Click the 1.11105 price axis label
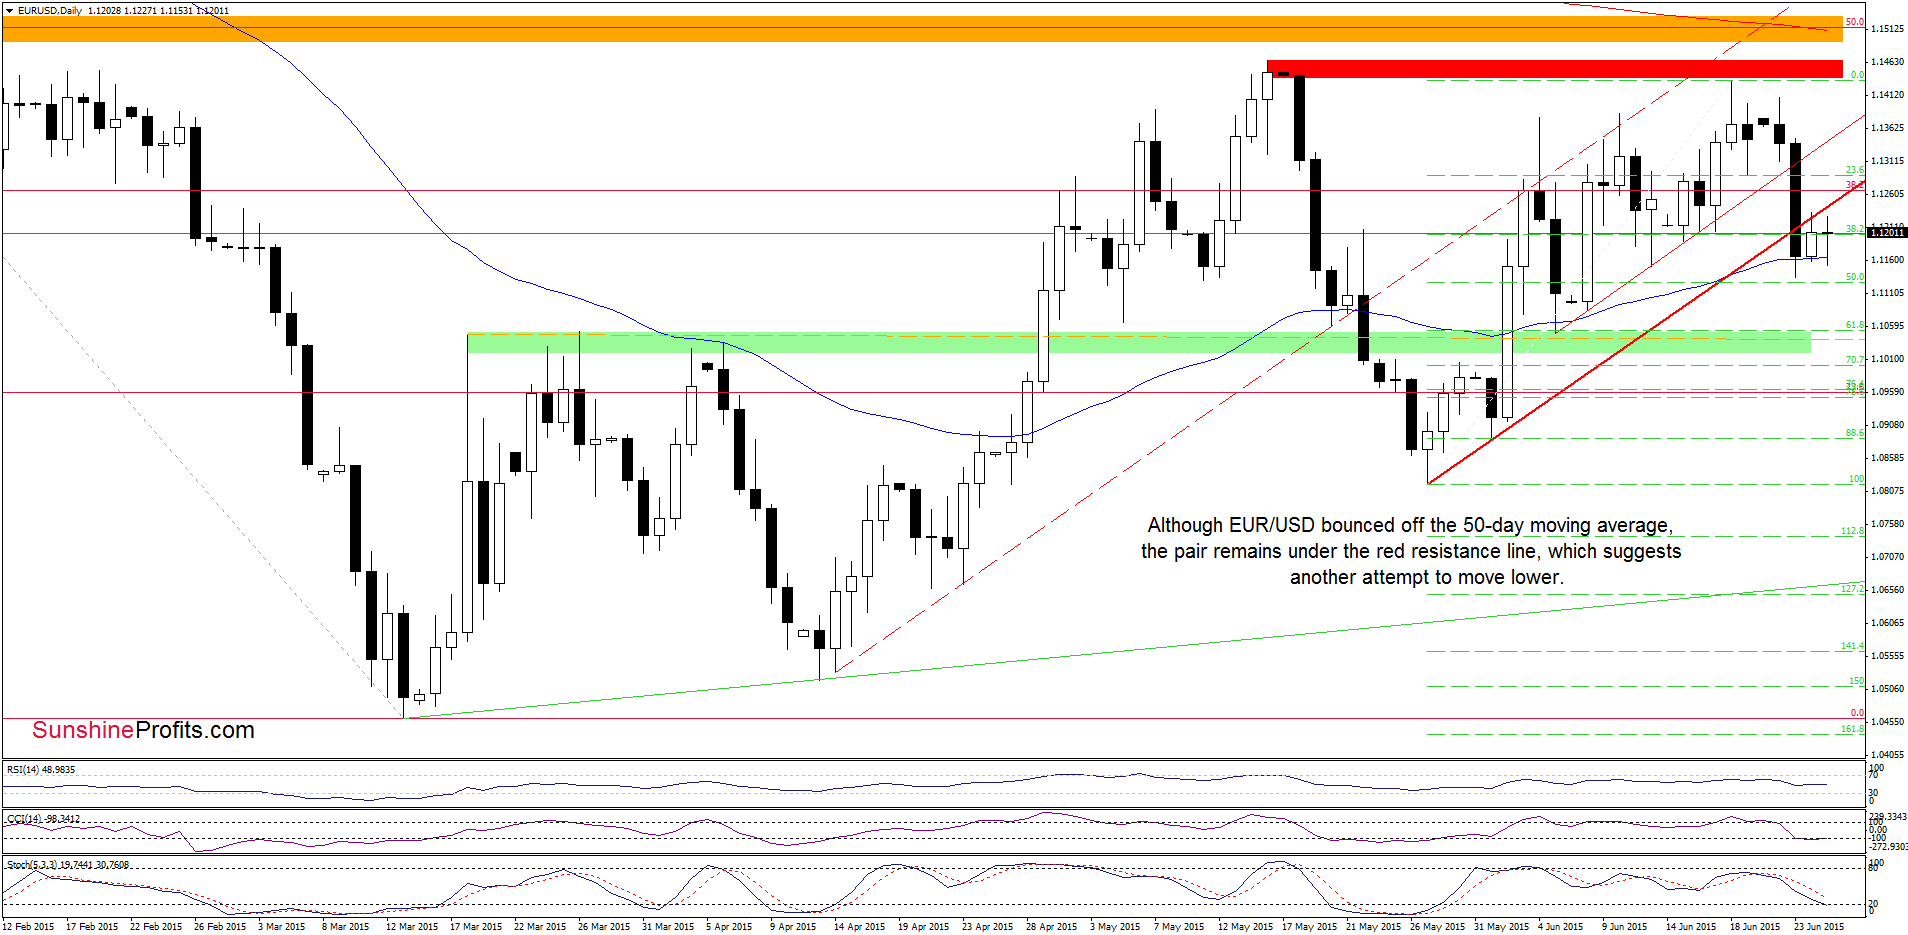Screen dimensions: 1908x935 (x=1888, y=293)
